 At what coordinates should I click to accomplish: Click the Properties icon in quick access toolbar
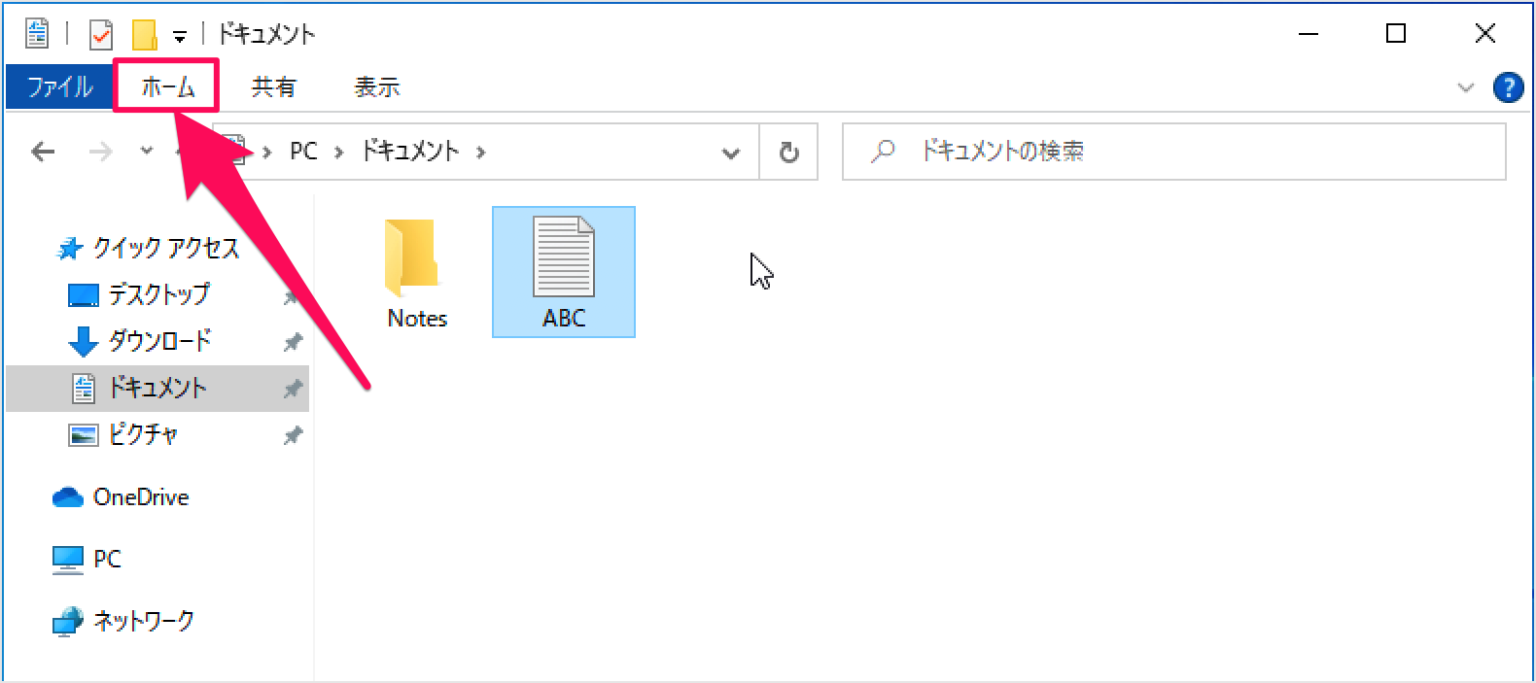(101, 35)
